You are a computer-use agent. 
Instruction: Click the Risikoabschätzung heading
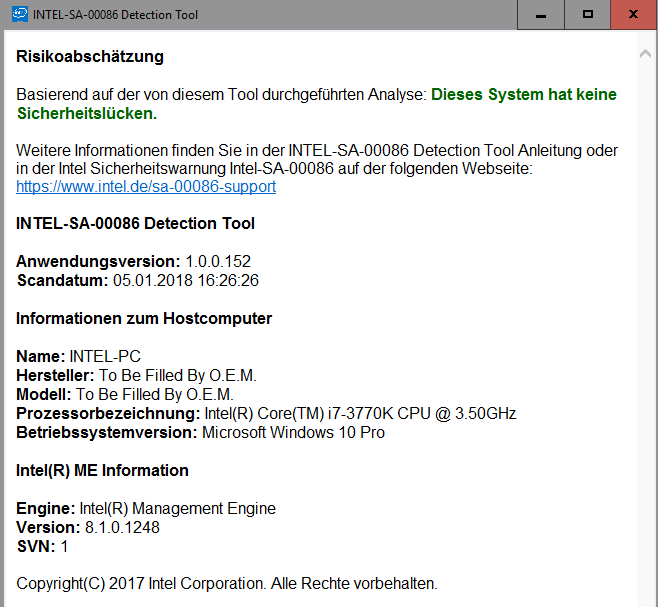(90, 57)
